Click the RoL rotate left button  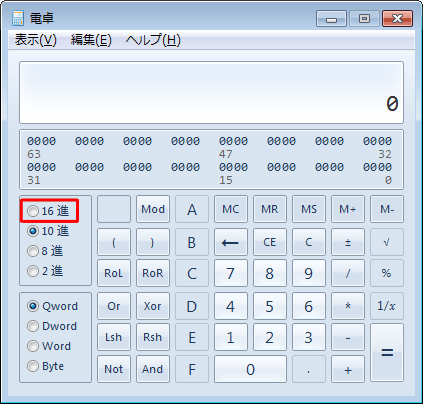114,273
